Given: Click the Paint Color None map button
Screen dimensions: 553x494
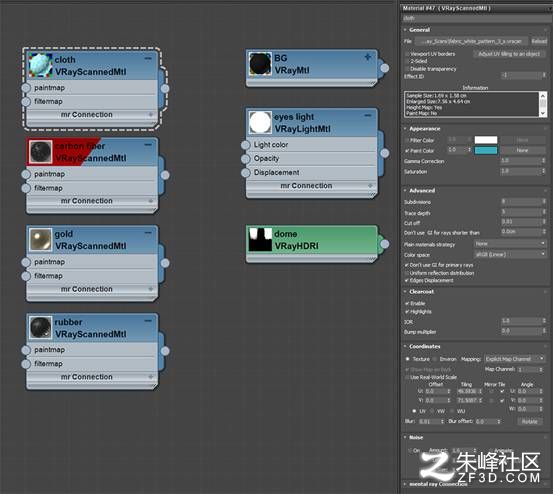Looking at the screenshot, I should pyautogui.click(x=523, y=150).
